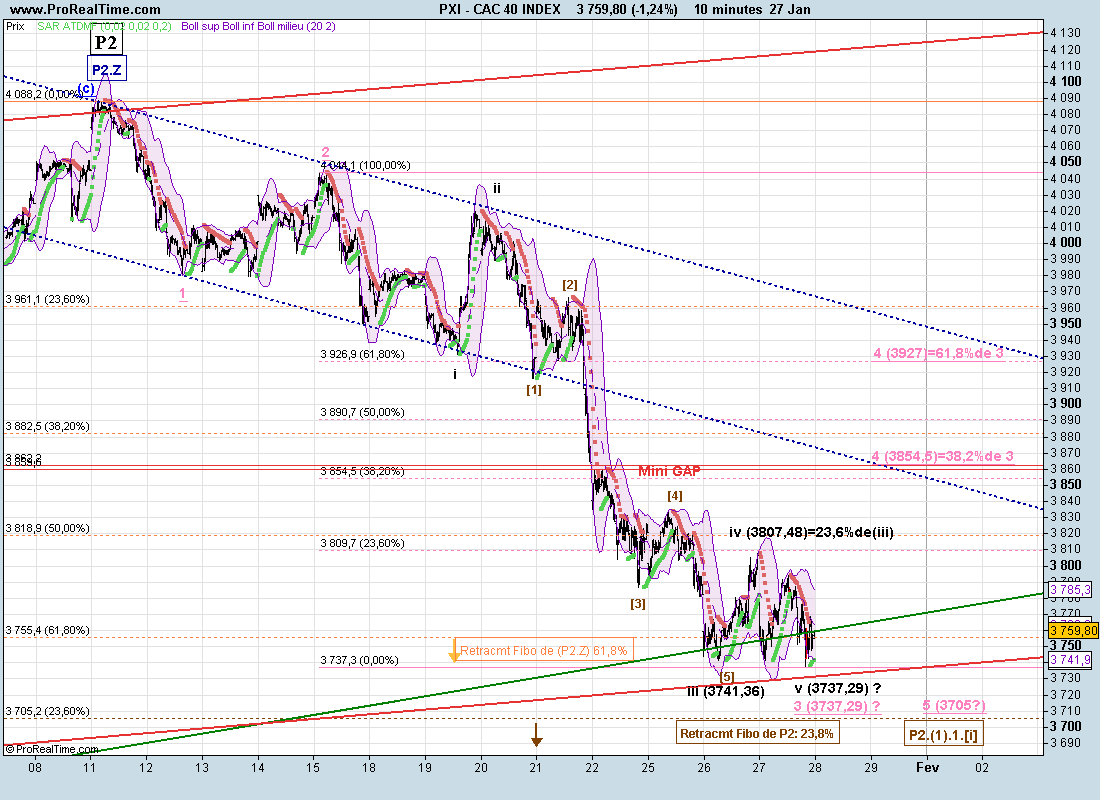Screen dimensions: 1100x800
Task: Click the yellow 3 759,80 current price tag
Action: (x=1073, y=630)
